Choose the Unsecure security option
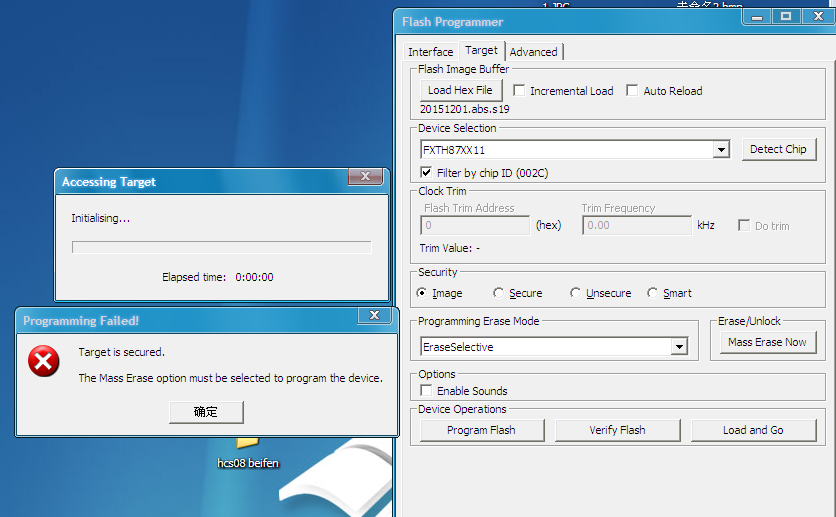 point(575,293)
